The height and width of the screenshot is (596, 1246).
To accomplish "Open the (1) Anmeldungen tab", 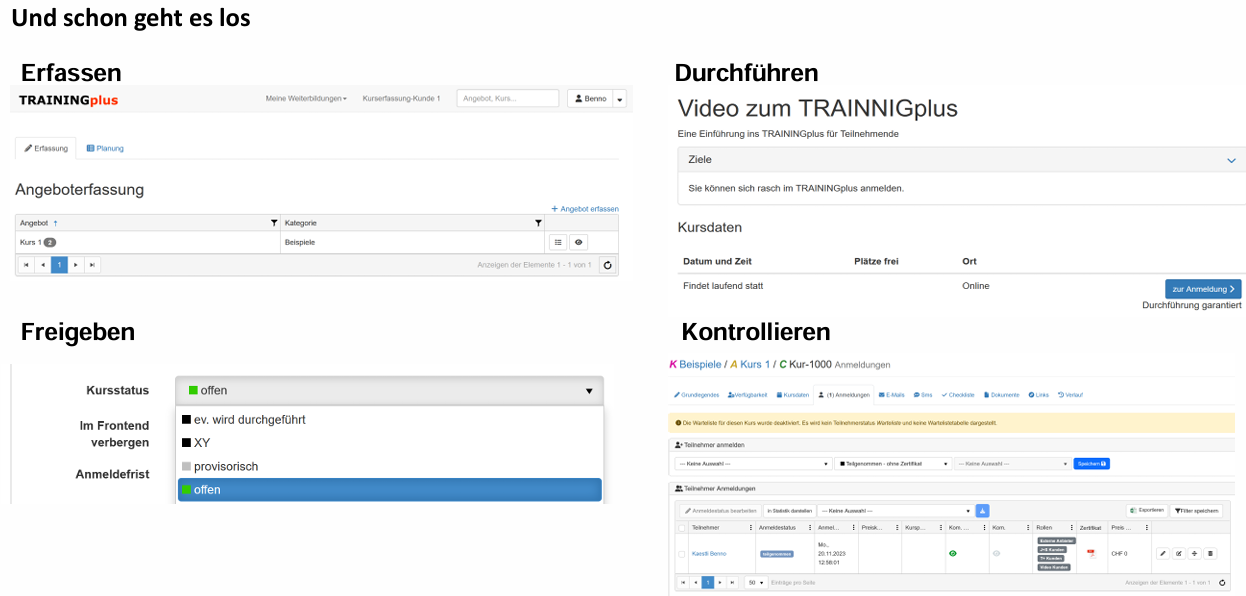I will [844, 395].
